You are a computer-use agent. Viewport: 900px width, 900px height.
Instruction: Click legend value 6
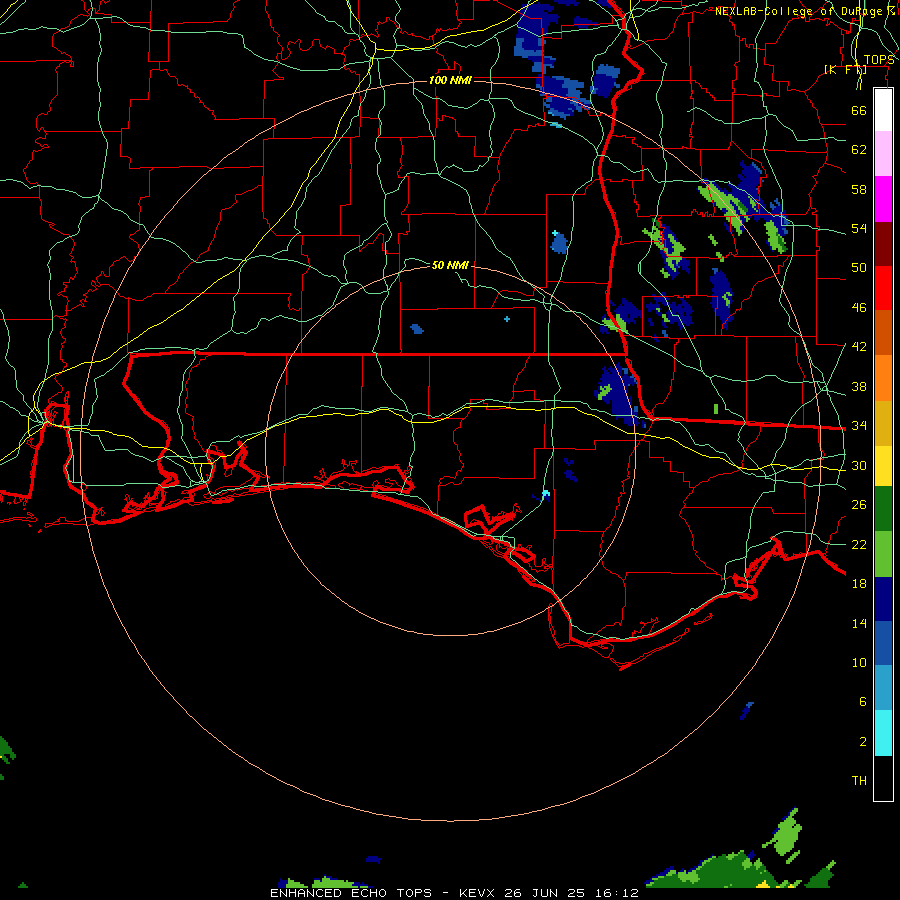pos(863,702)
